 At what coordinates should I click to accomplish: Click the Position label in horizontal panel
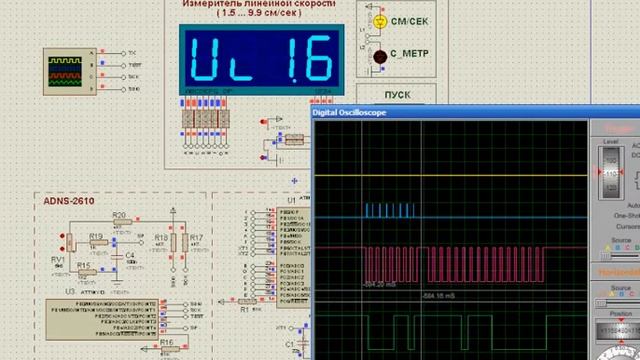[620, 313]
